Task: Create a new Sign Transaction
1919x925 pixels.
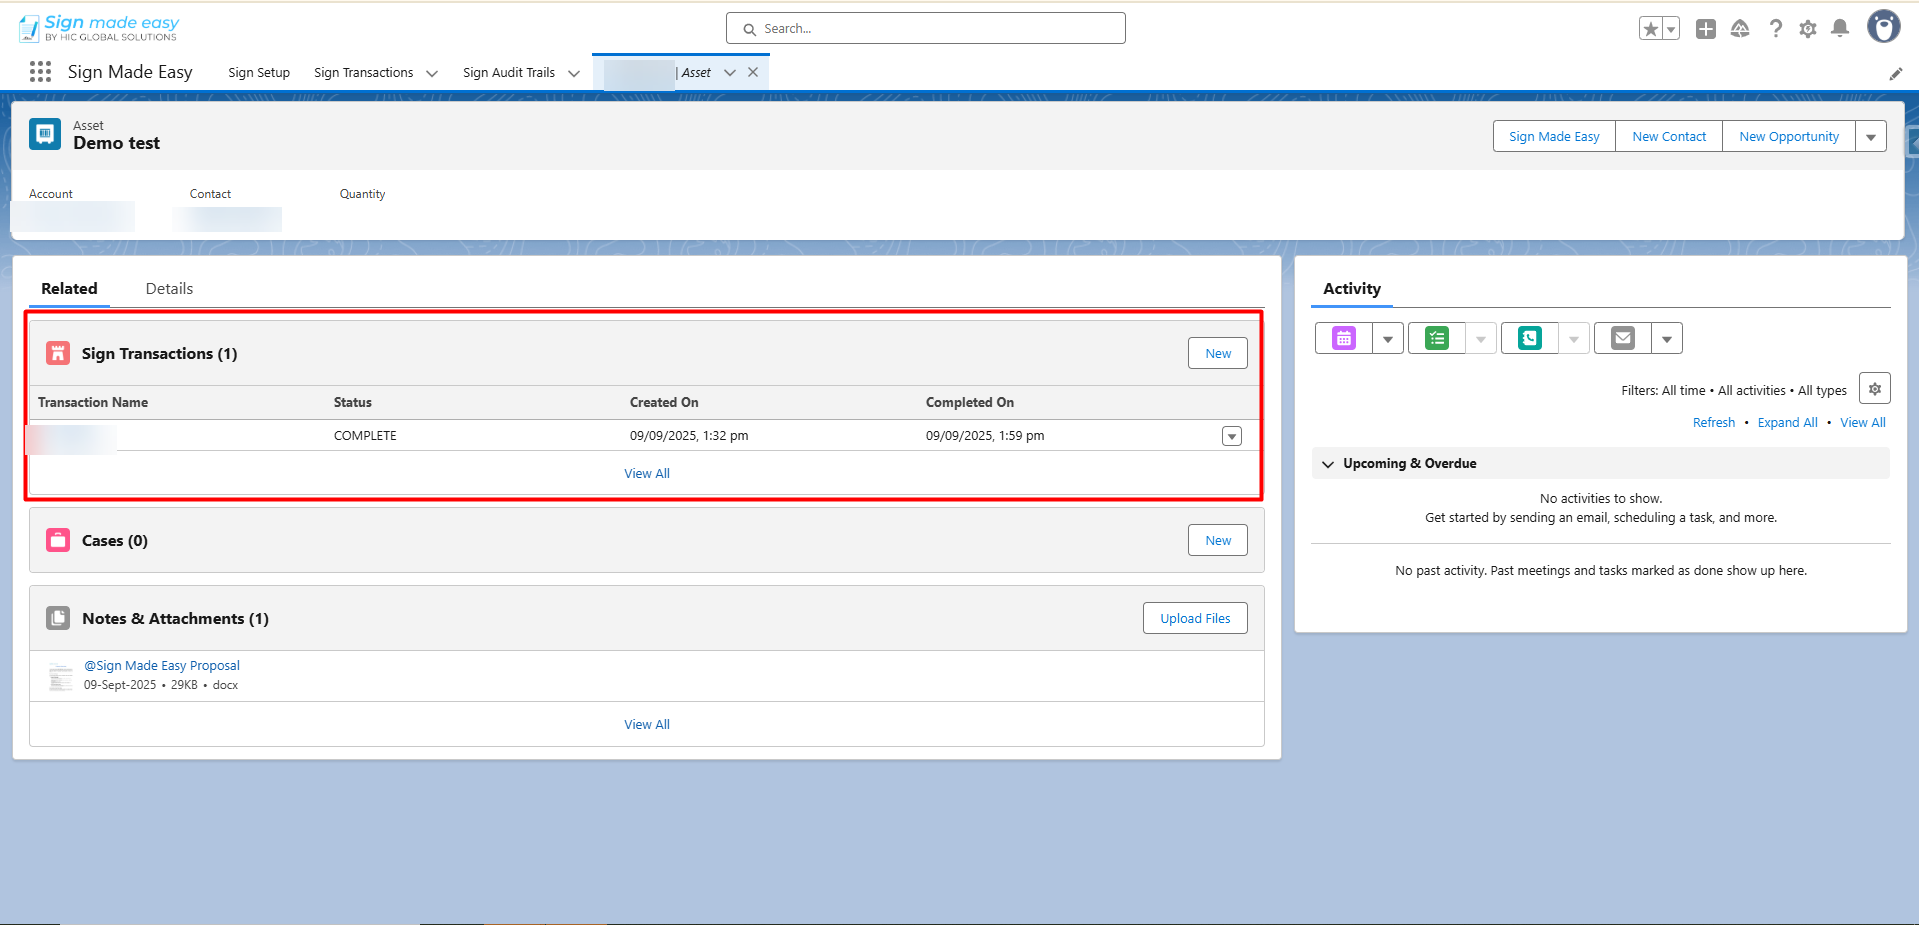Action: click(1218, 353)
